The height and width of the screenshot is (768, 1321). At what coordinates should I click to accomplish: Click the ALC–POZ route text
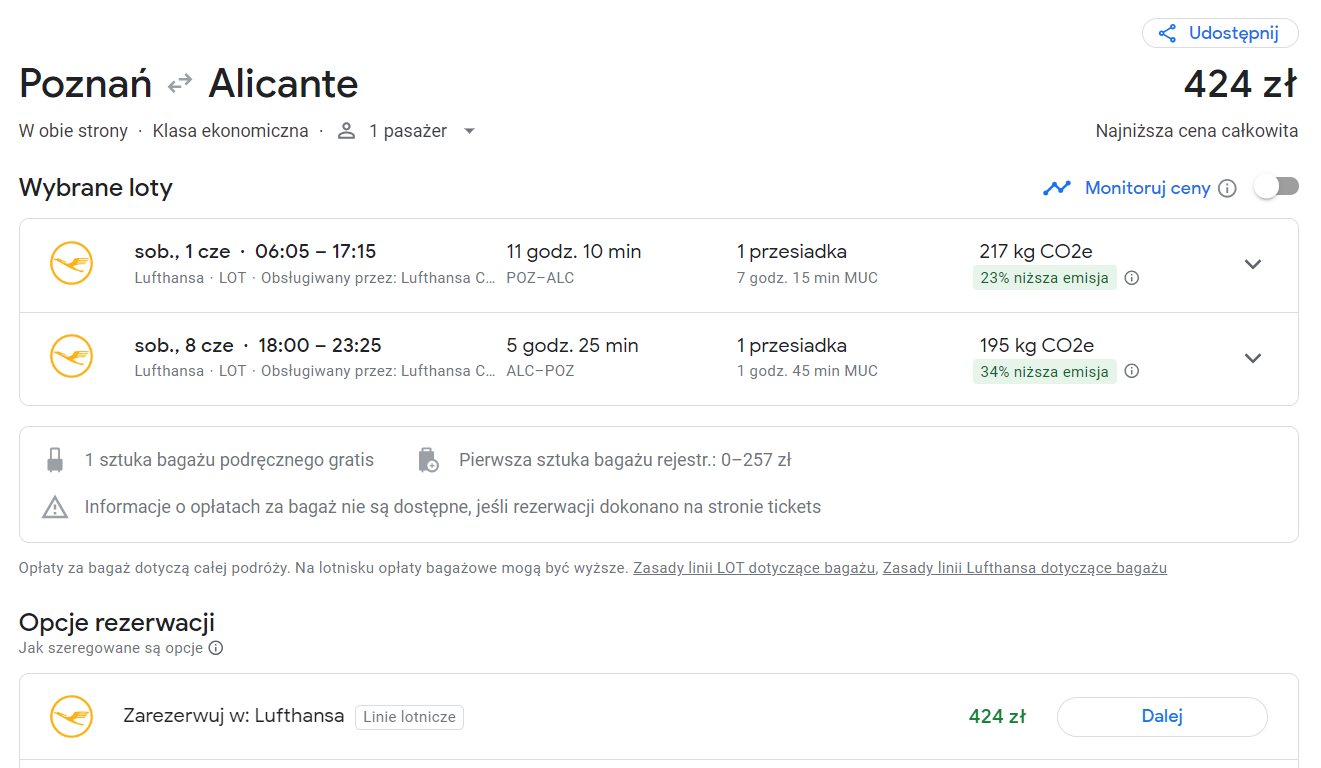(x=540, y=371)
